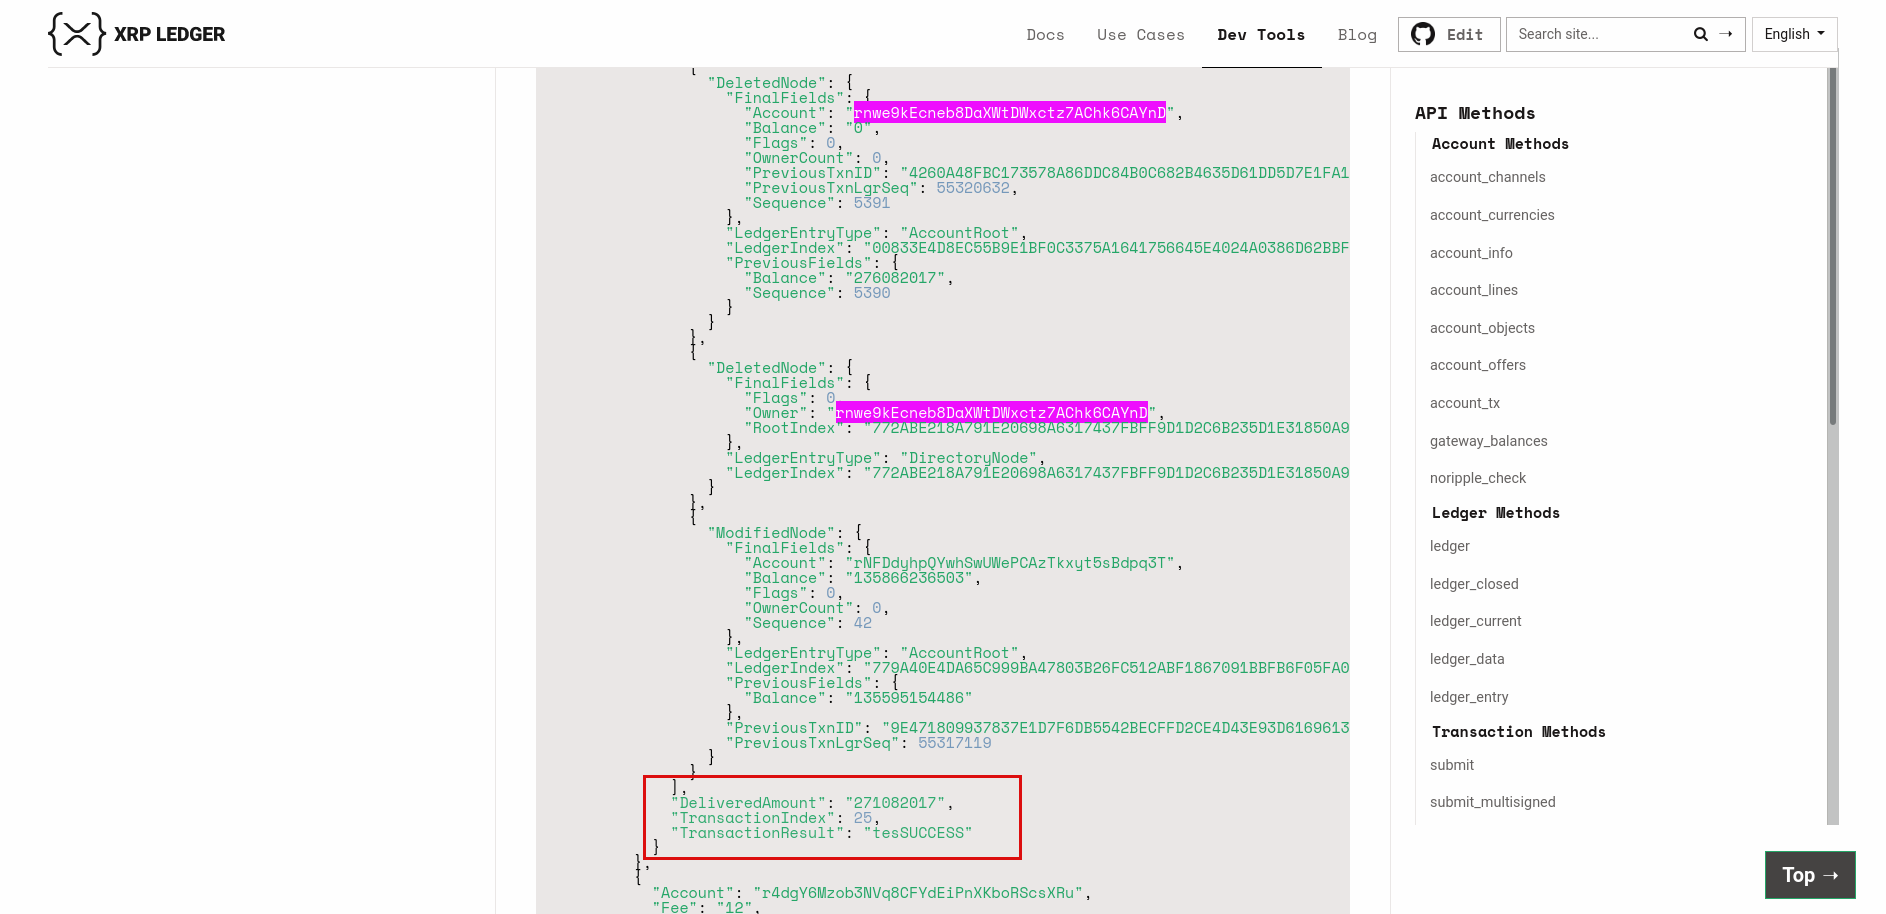Open the account_channels method
The height and width of the screenshot is (914, 1886).
click(1487, 177)
